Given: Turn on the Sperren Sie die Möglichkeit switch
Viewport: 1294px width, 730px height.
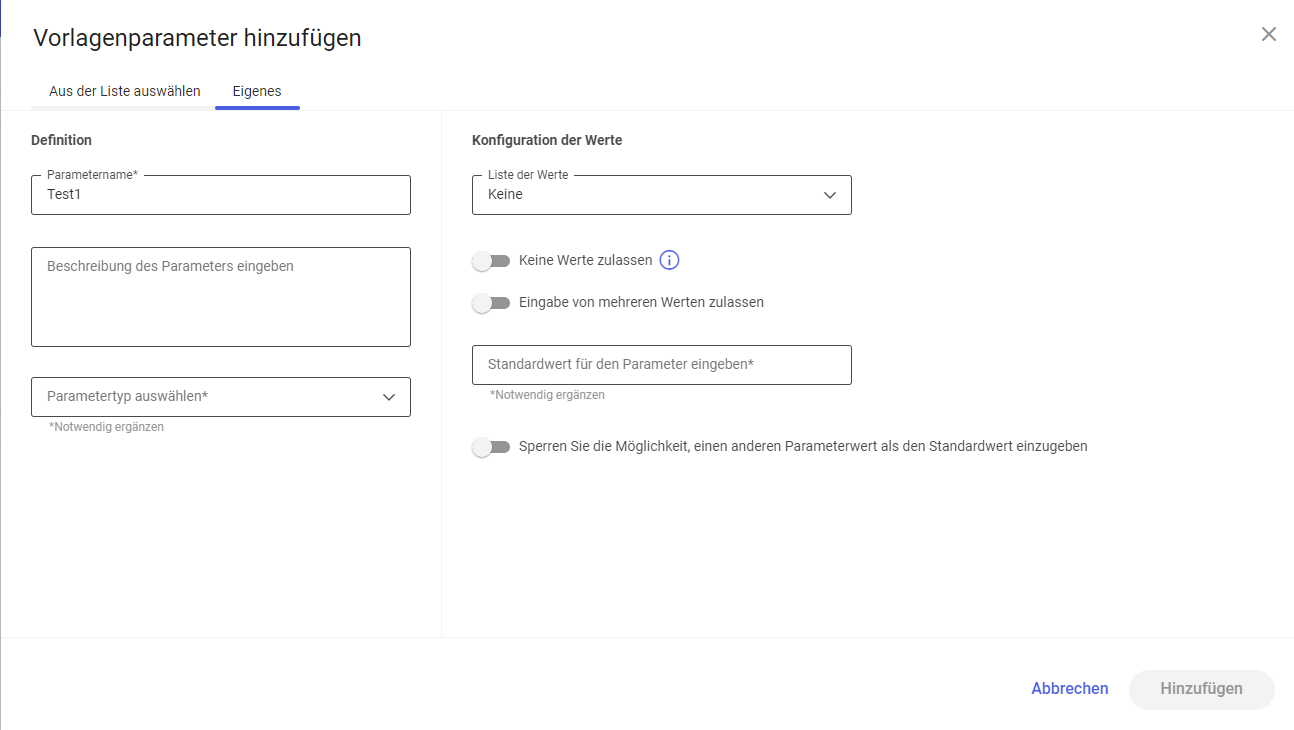Looking at the screenshot, I should point(491,447).
